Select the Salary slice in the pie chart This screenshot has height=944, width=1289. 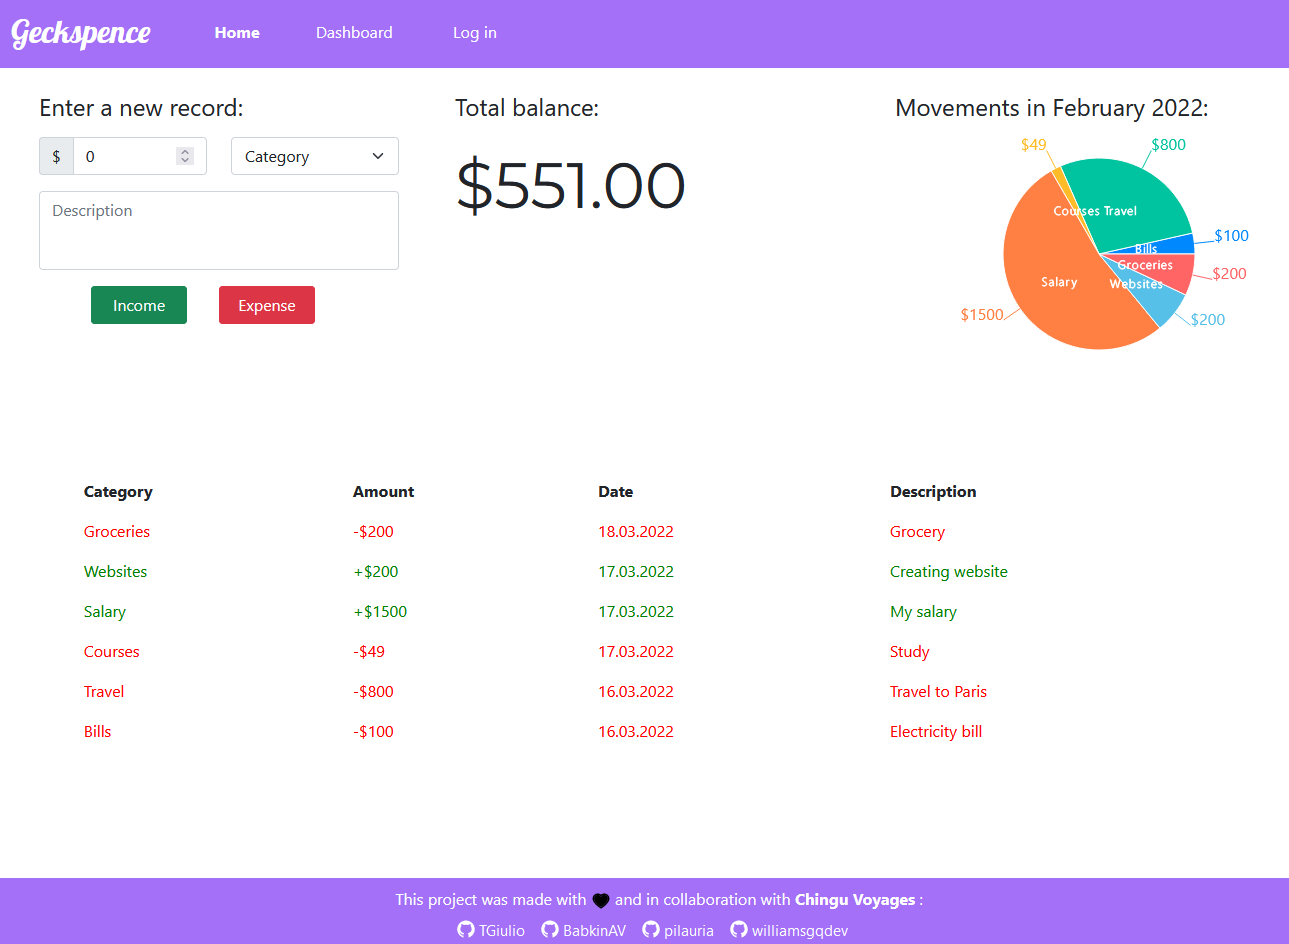[1057, 281]
